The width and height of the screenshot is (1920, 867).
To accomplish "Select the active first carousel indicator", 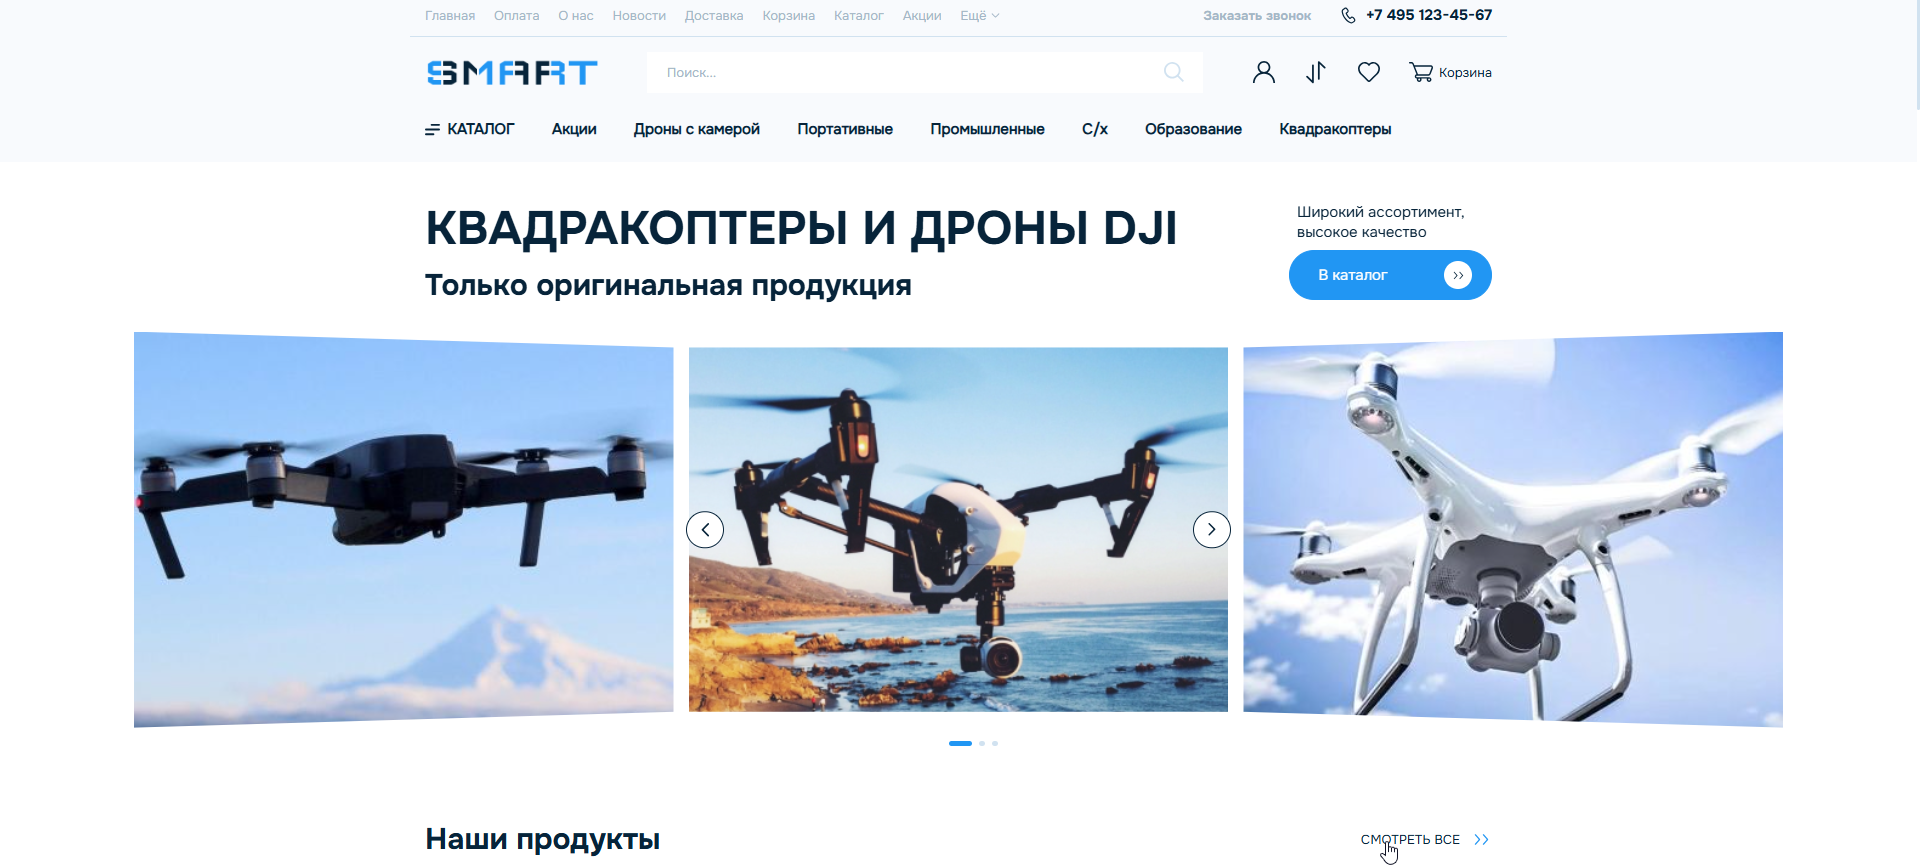I will 960,743.
